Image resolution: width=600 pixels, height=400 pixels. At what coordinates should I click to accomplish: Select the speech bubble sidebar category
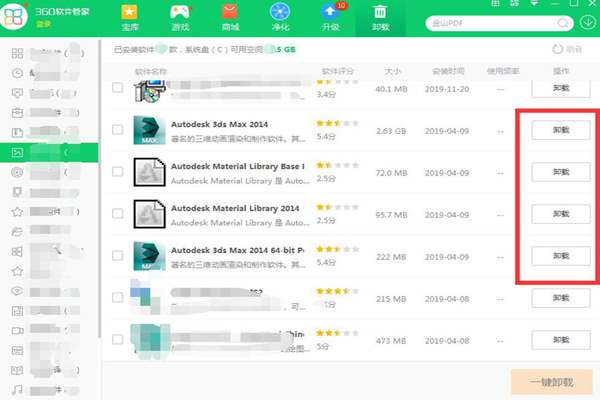coord(17,291)
